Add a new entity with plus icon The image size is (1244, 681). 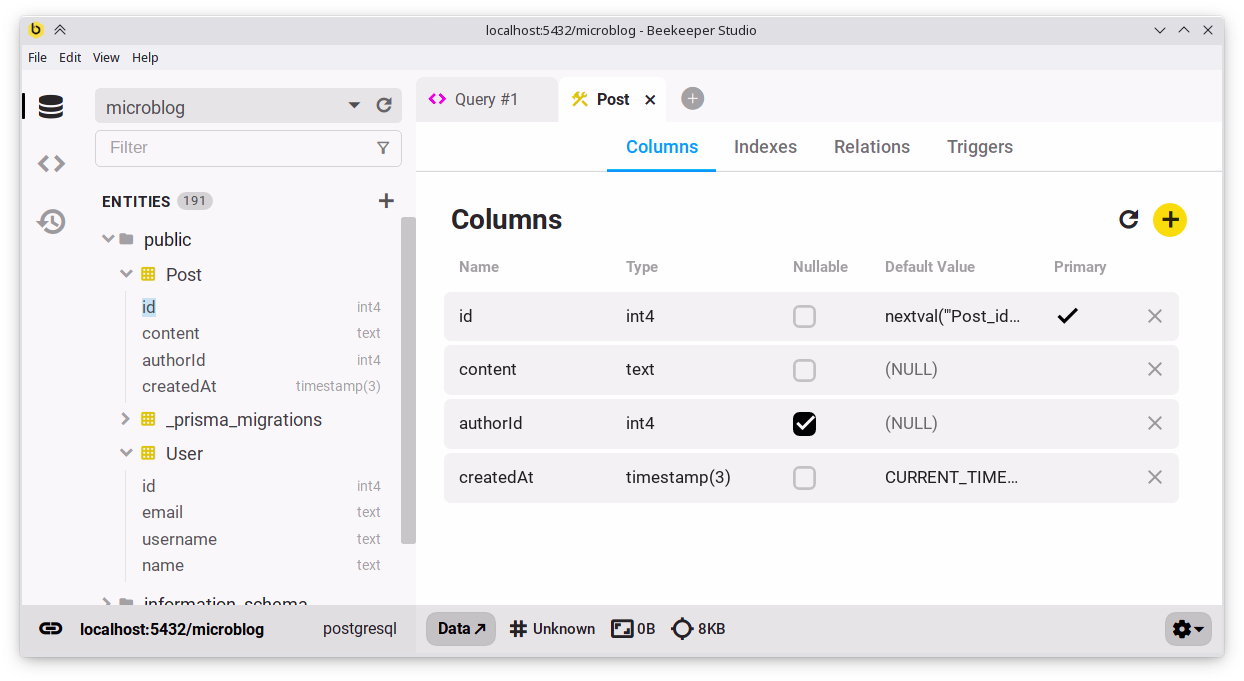386,201
